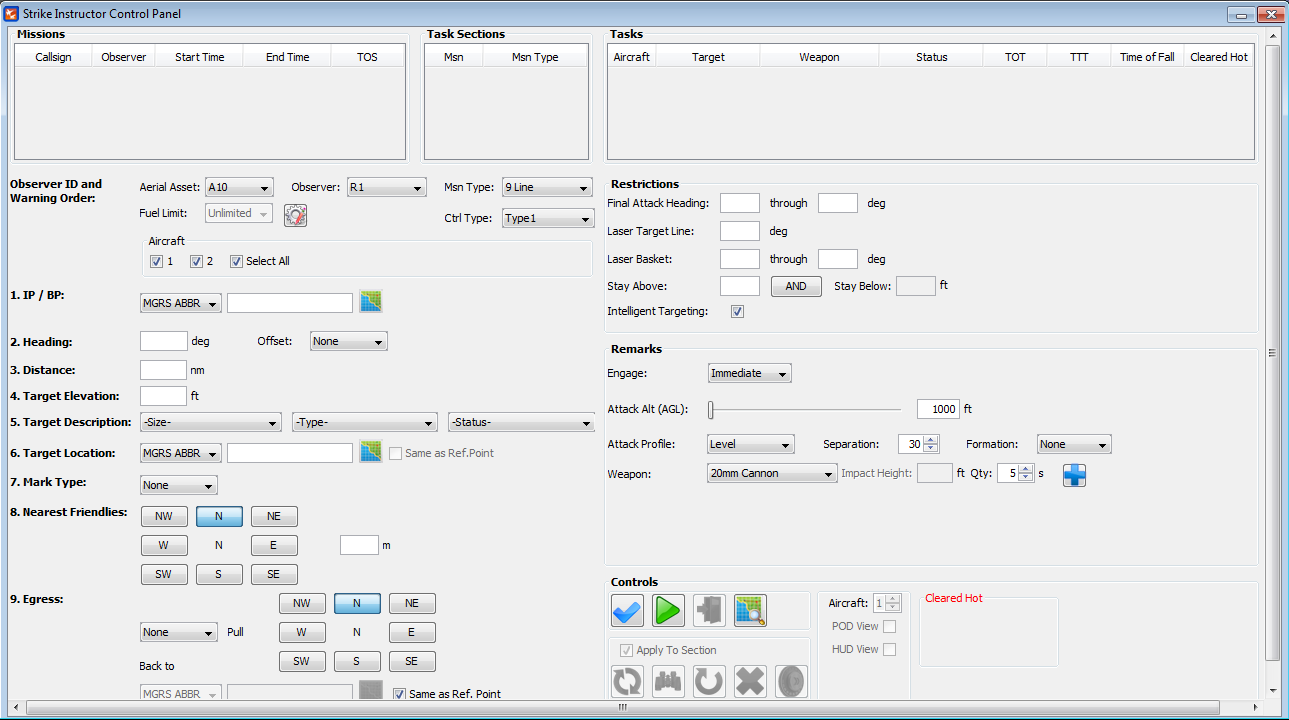
Task: Toggle the Apply To Section checkbox
Action: [626, 650]
